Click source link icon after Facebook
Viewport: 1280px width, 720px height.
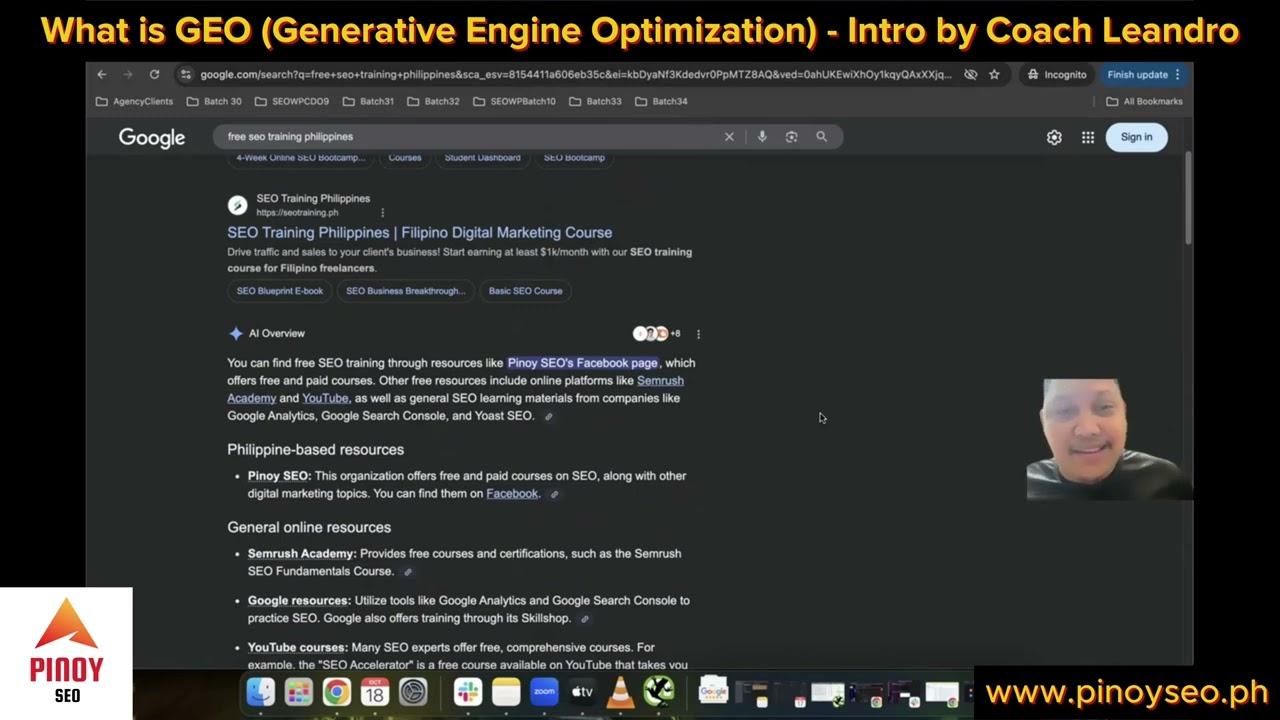click(554, 494)
